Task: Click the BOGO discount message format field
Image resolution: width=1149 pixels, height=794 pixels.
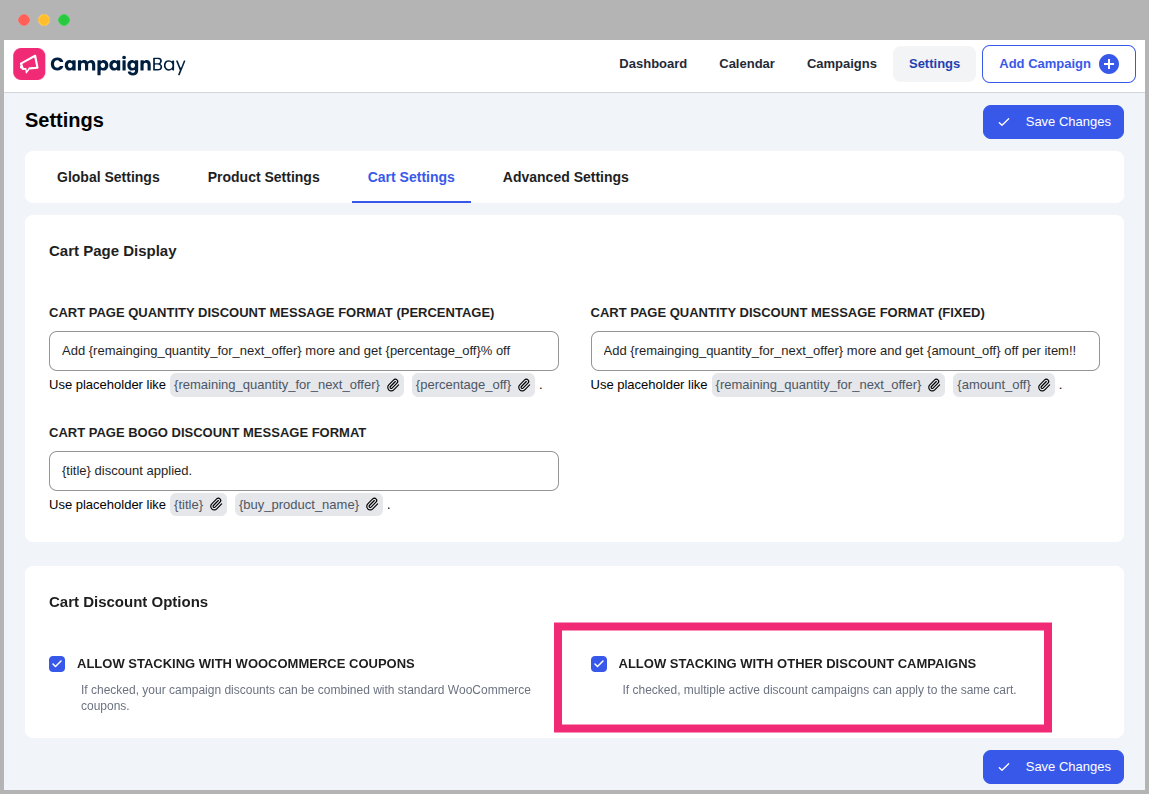Action: click(303, 471)
